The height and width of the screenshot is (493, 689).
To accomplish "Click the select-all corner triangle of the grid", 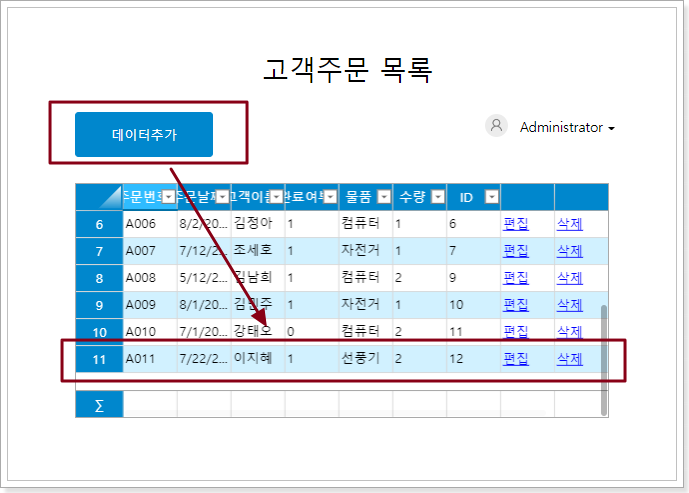I will click(99, 197).
